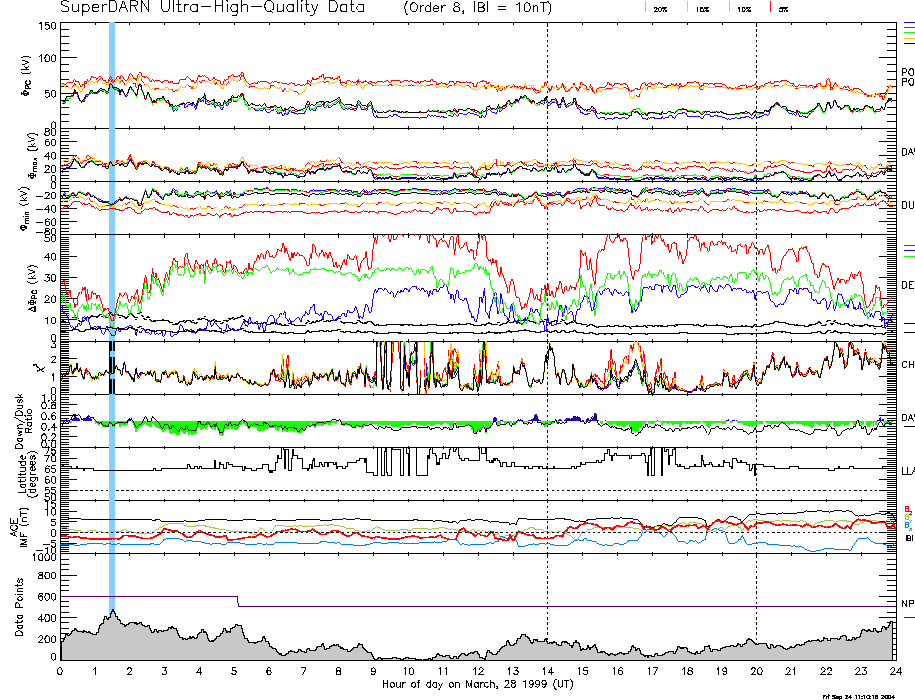Click the 10% legend entry at top
915x700 pixels.
(743, 9)
